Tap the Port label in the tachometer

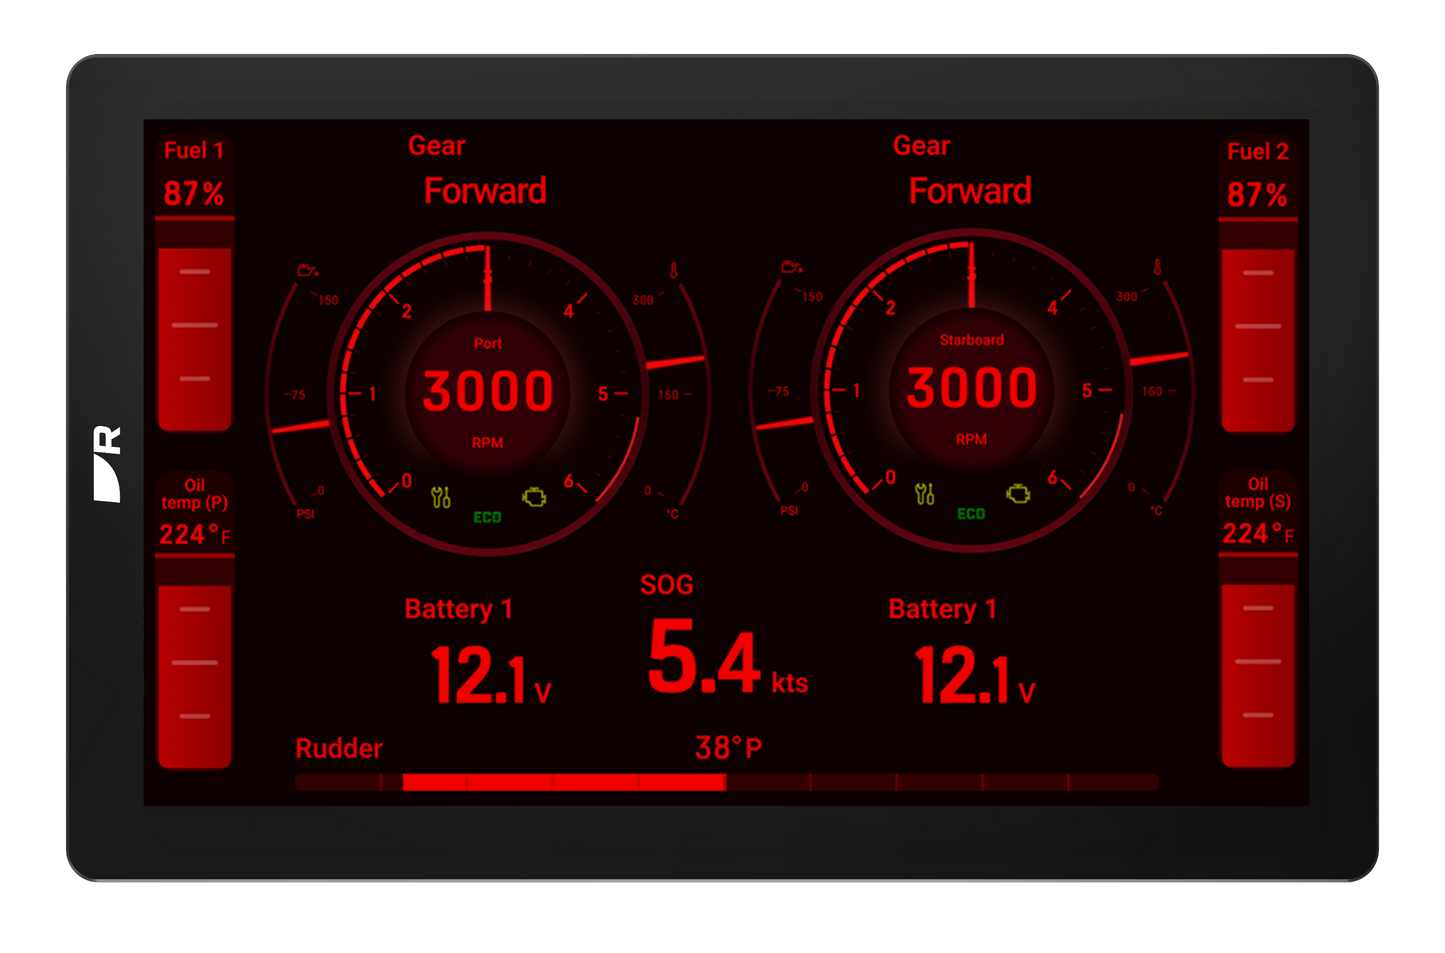pos(488,343)
